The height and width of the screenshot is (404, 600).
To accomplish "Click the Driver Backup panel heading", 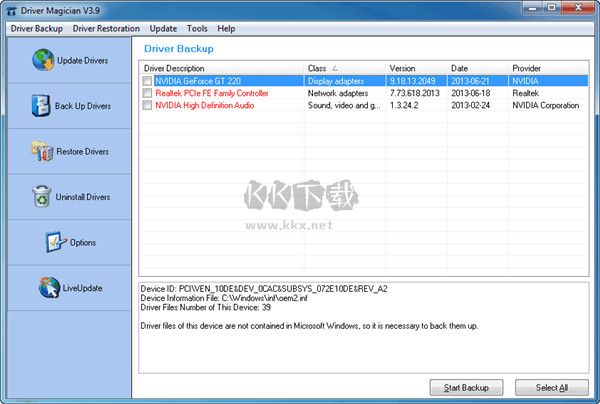I will 179,49.
